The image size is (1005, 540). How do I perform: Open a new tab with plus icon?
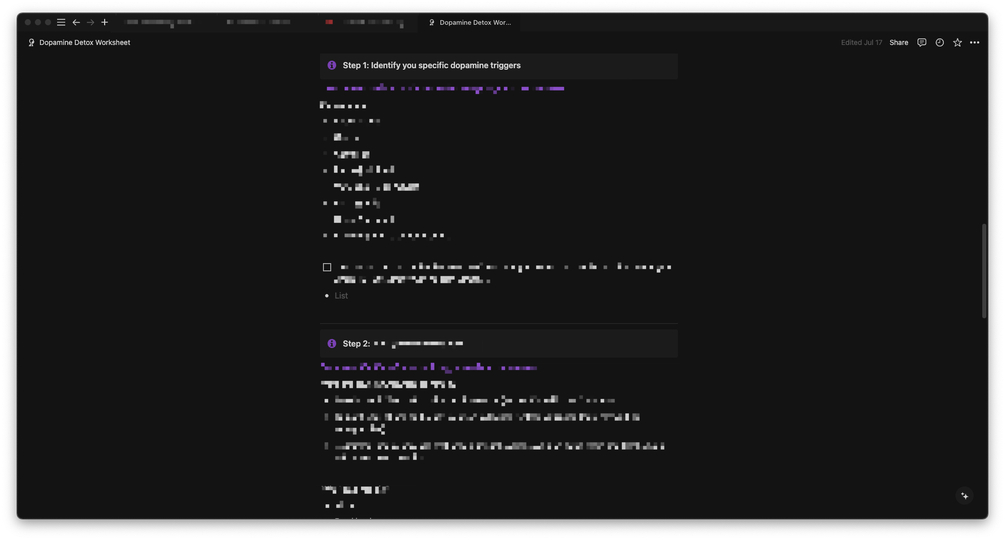104,22
